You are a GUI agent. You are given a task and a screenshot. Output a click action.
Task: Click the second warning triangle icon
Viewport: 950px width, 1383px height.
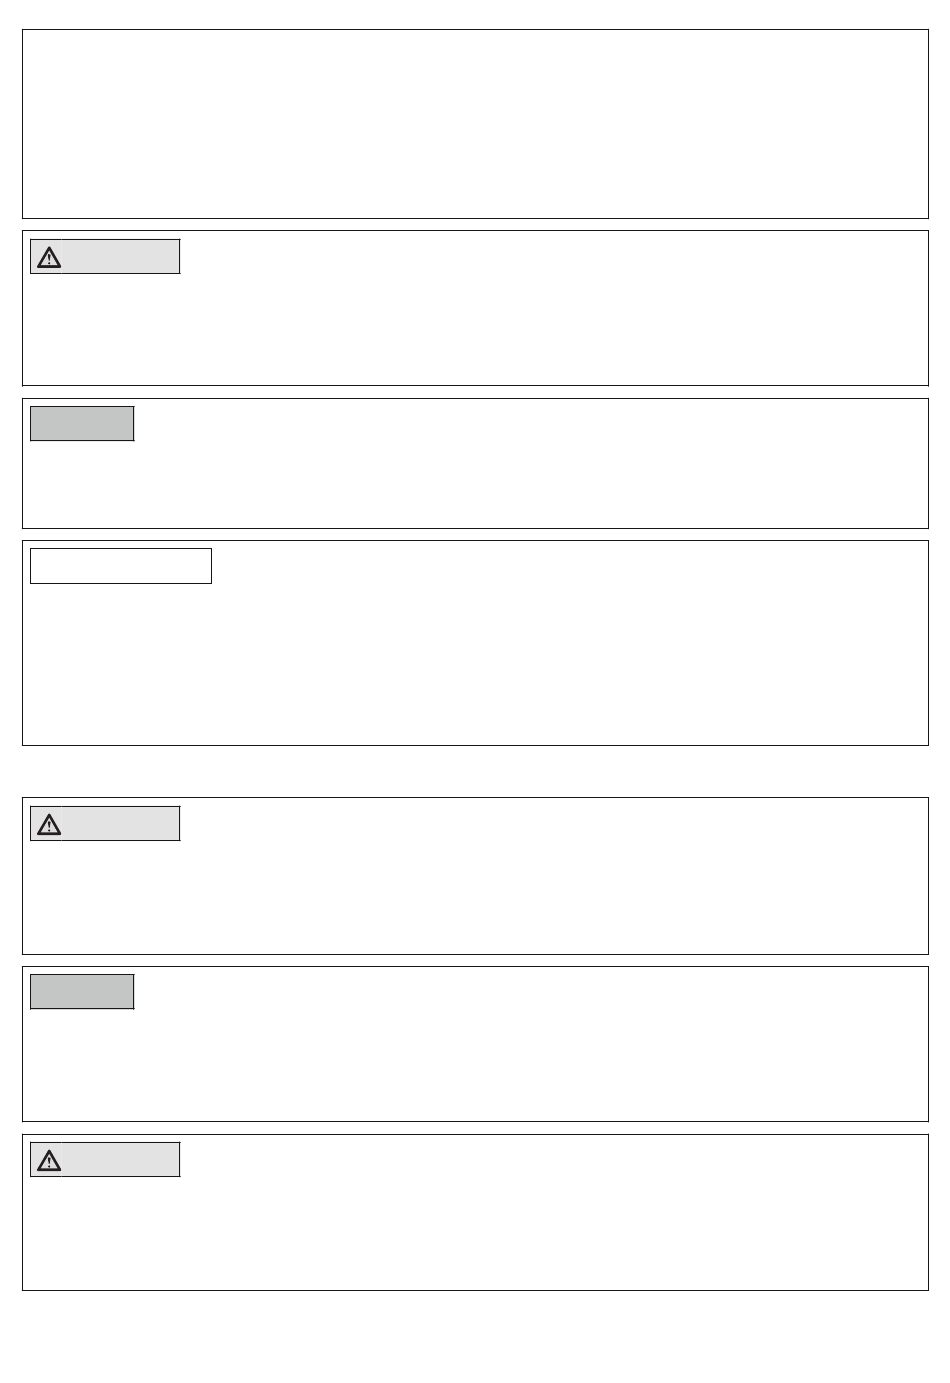point(48,824)
